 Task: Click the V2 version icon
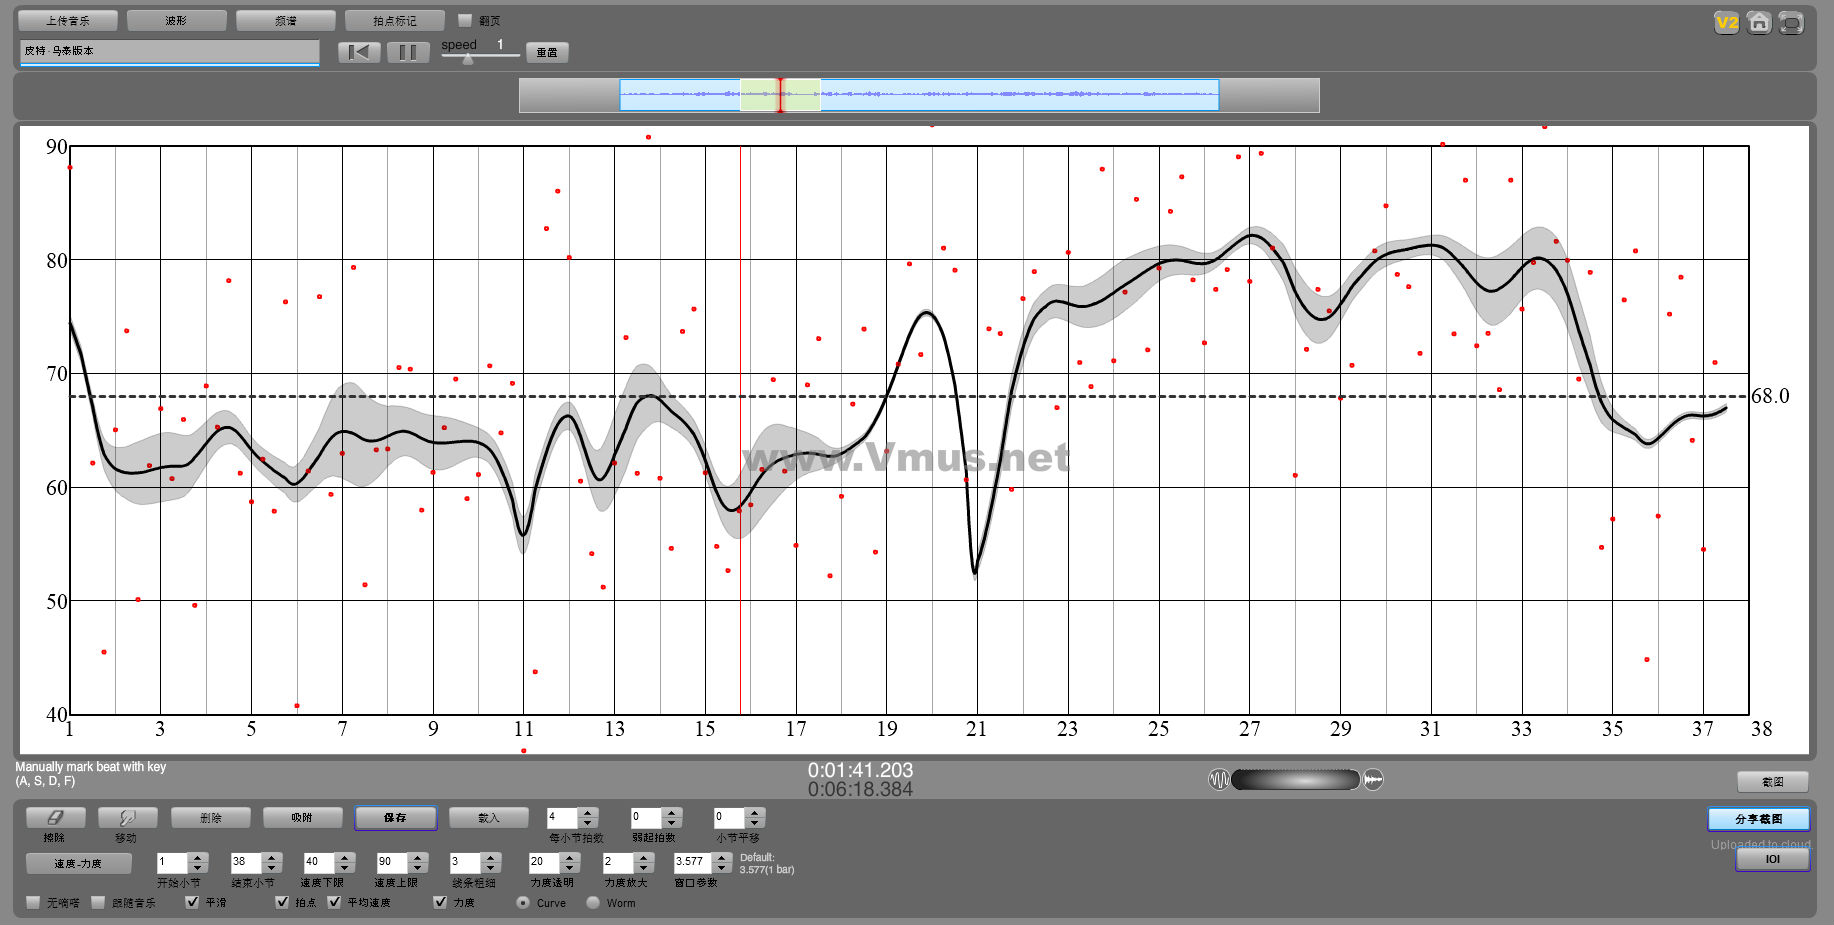1726,23
